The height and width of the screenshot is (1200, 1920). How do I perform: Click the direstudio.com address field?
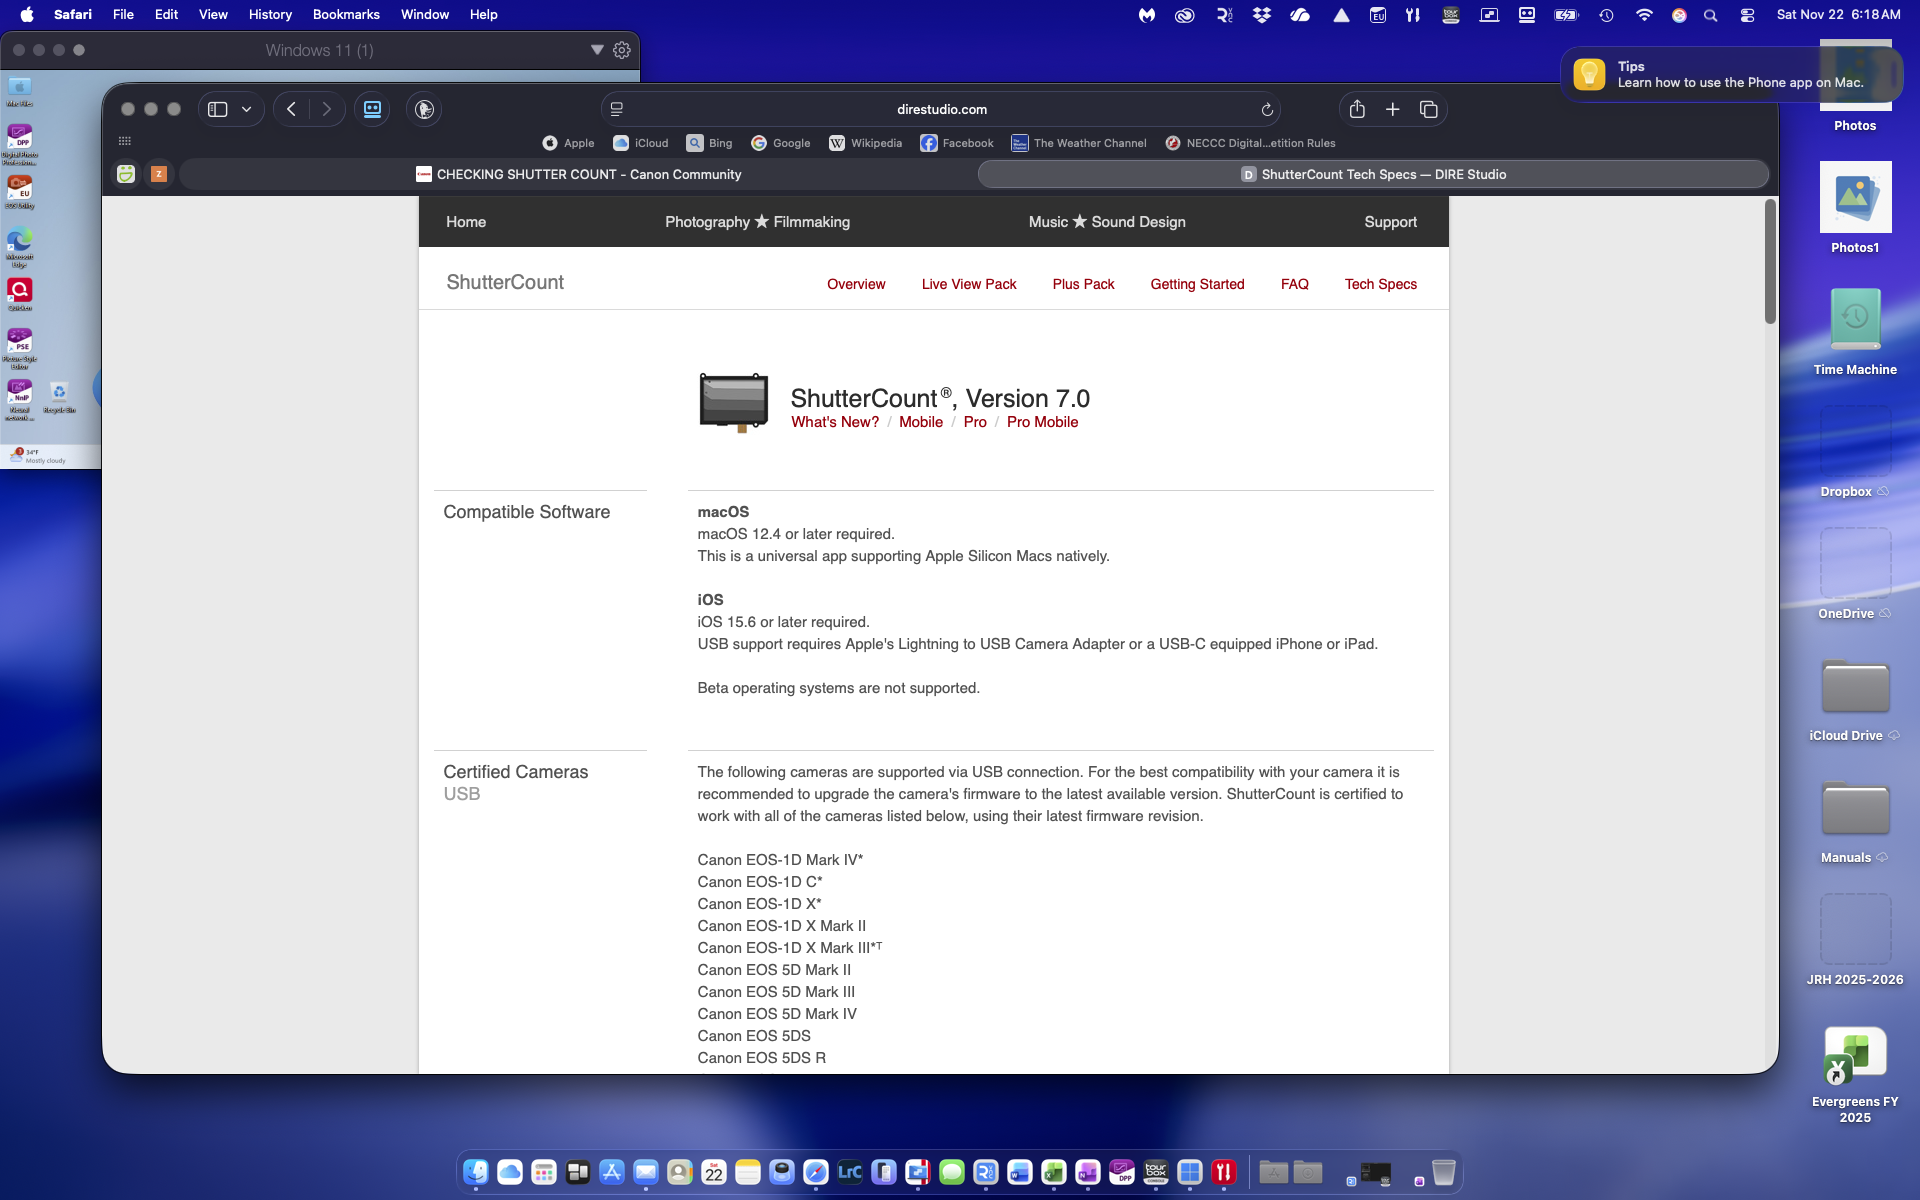[x=941, y=109]
